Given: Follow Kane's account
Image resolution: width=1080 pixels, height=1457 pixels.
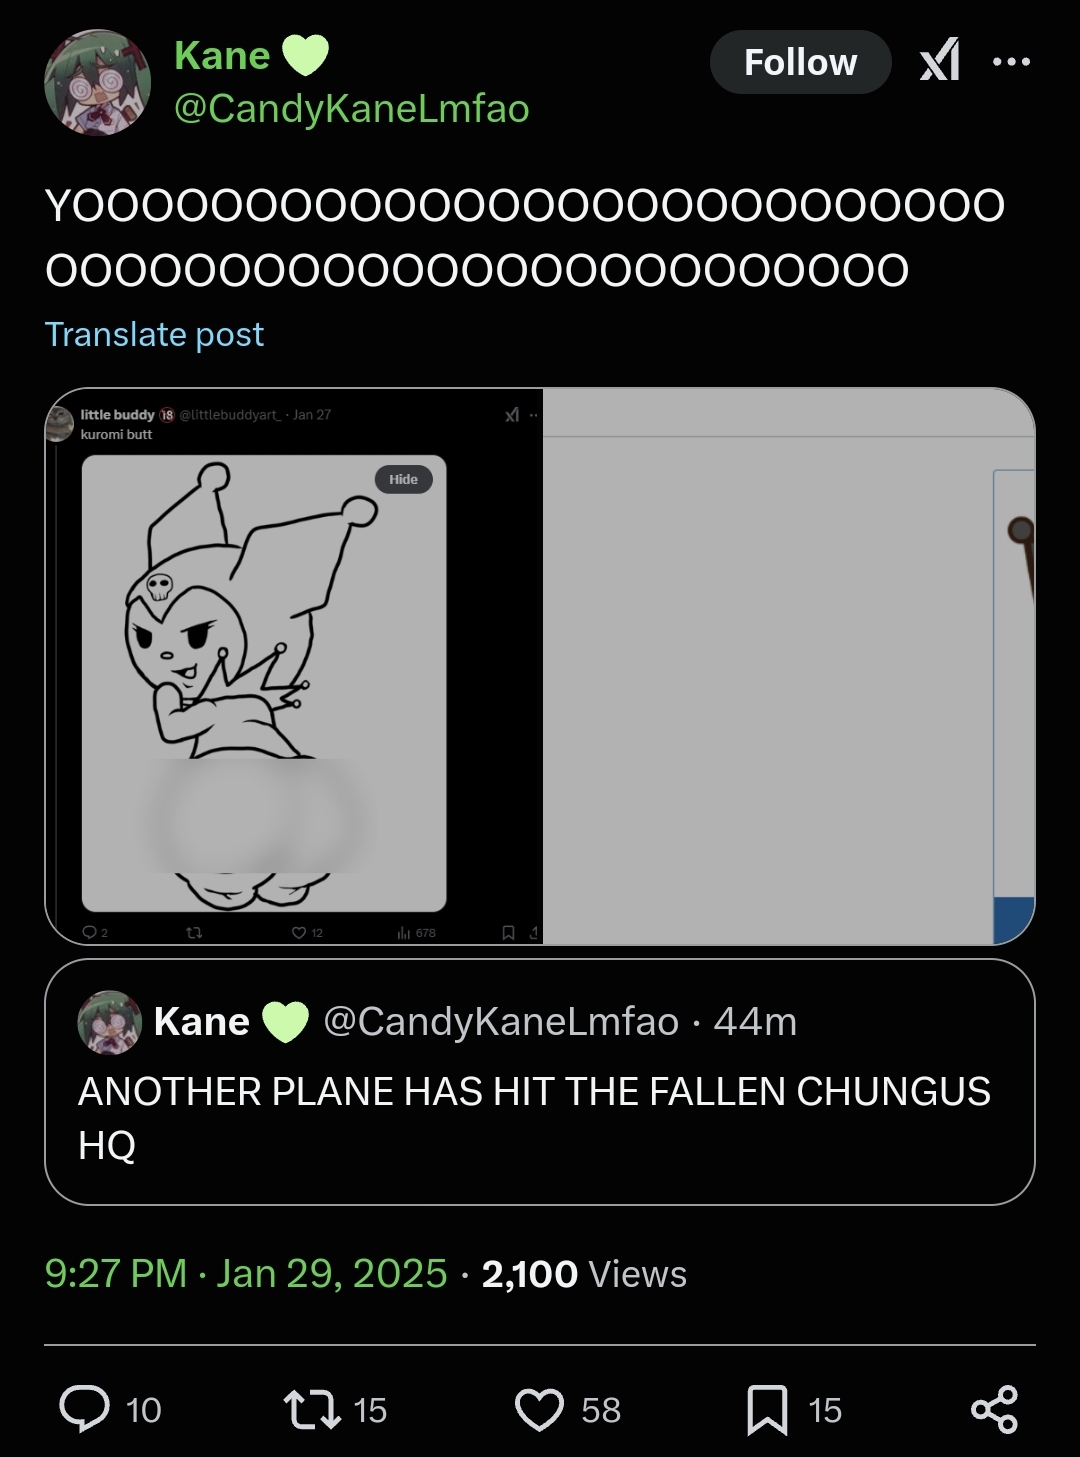Looking at the screenshot, I should point(800,62).
